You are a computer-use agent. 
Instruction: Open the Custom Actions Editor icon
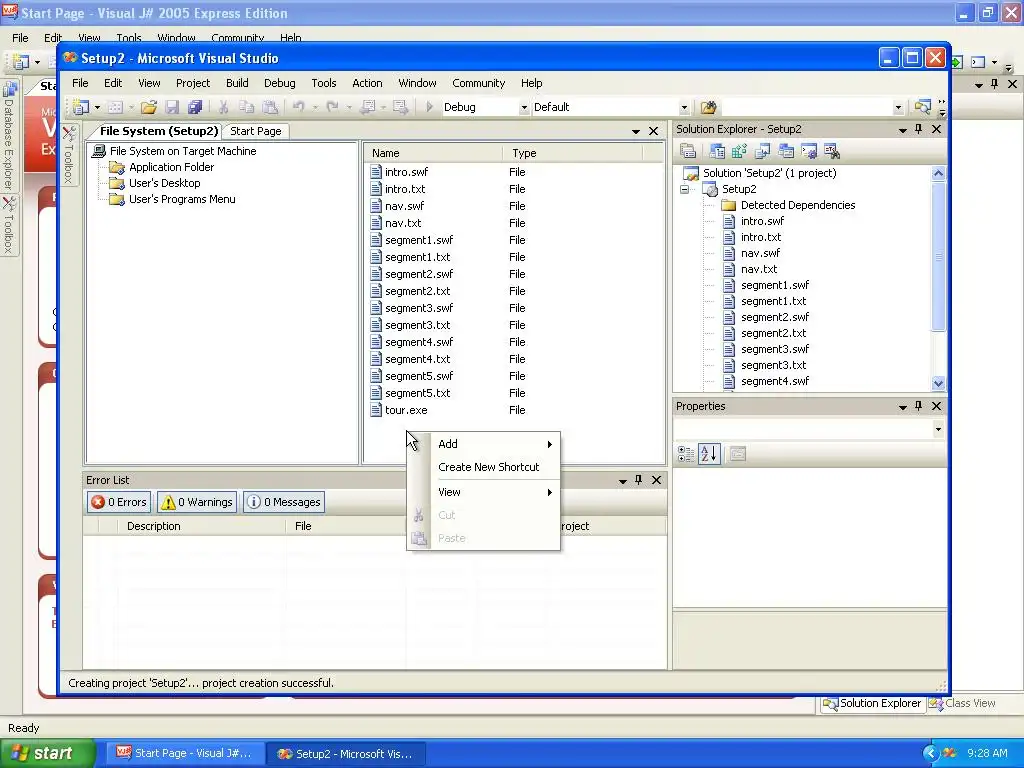[x=808, y=152]
